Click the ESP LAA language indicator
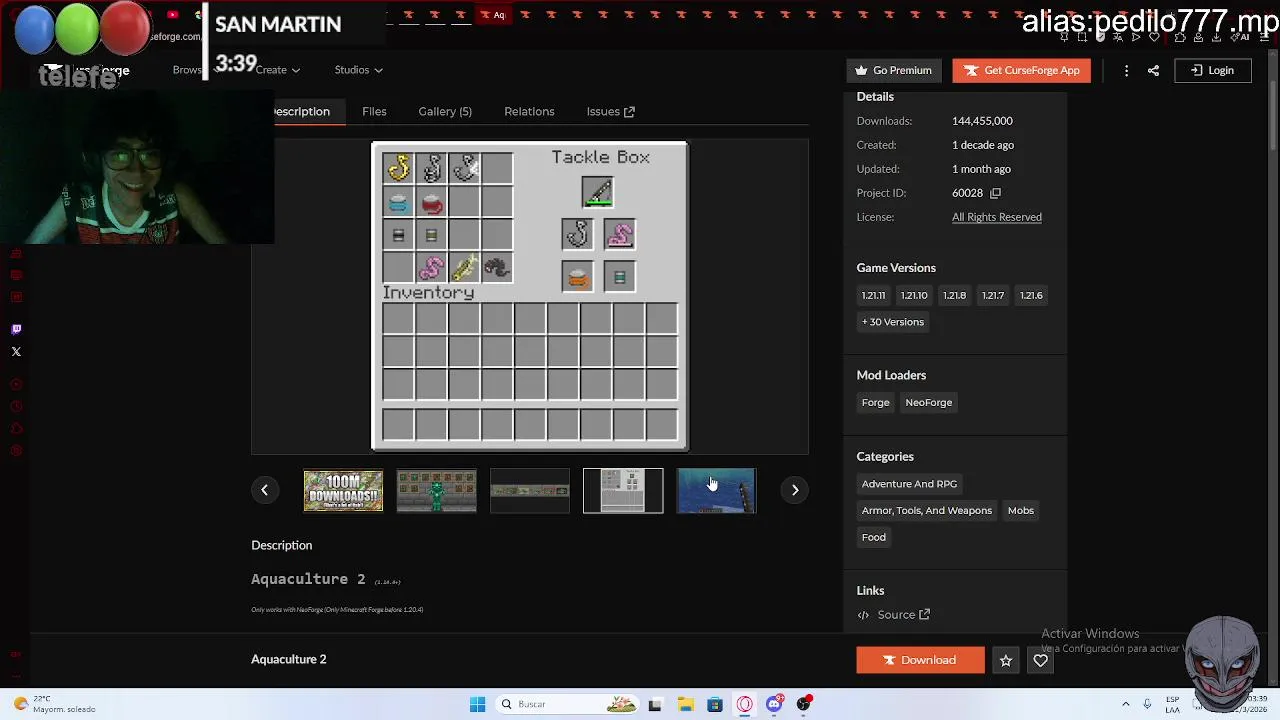Screen dimensions: 1280x720 (x=1172, y=704)
